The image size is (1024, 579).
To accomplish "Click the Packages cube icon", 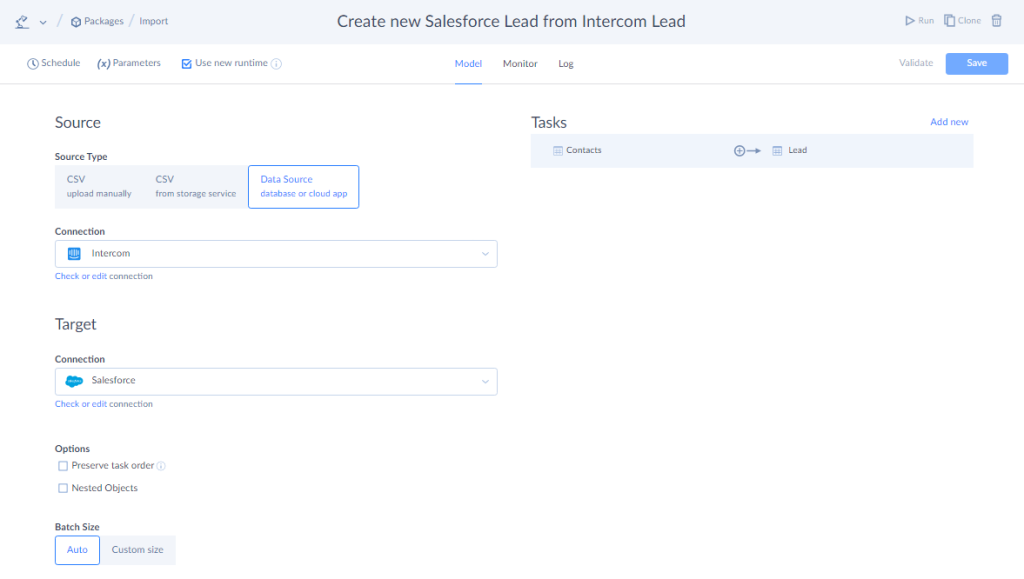I will click(76, 22).
